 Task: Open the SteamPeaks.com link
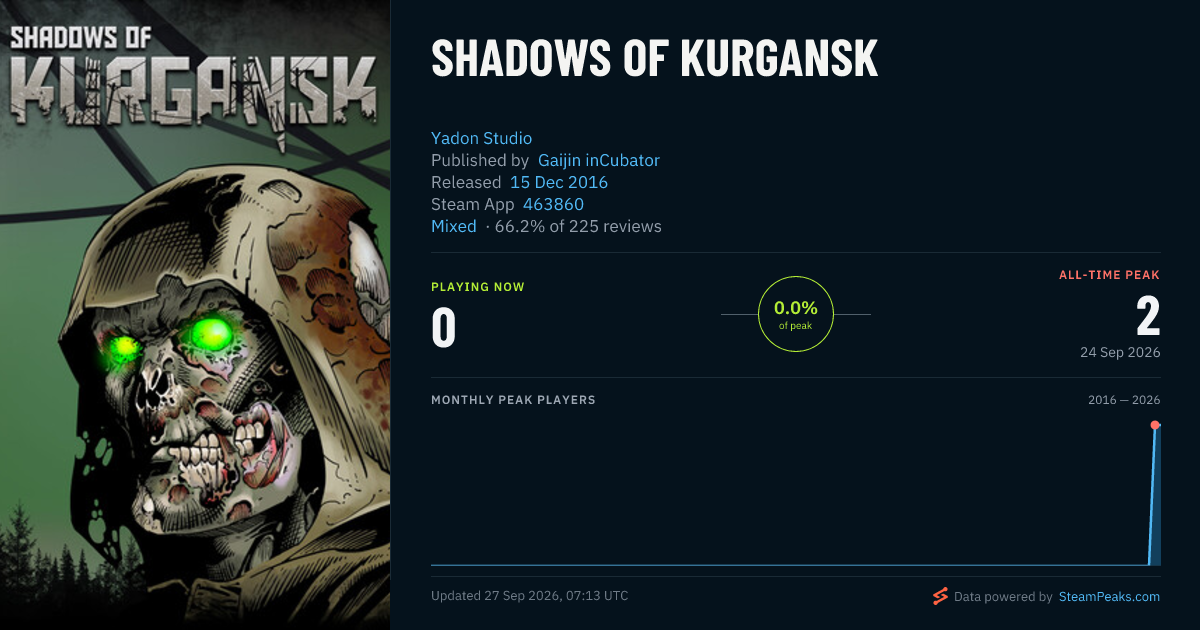pyautogui.click(x=1108, y=597)
